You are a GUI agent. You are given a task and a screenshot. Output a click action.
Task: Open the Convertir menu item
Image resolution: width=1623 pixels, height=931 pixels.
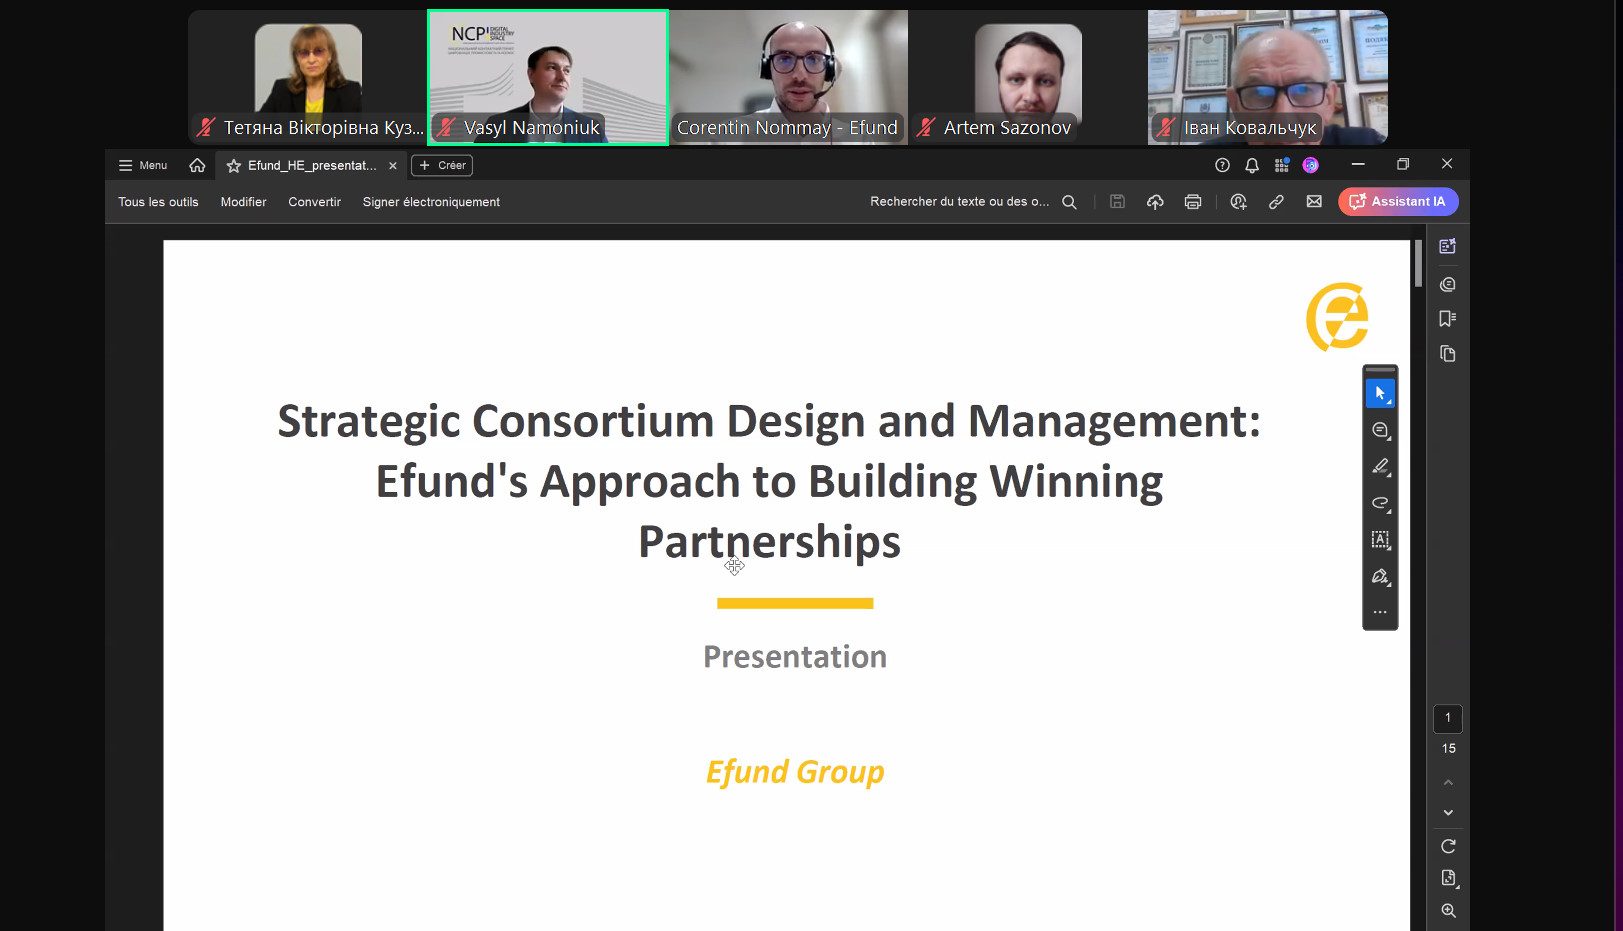coord(314,202)
